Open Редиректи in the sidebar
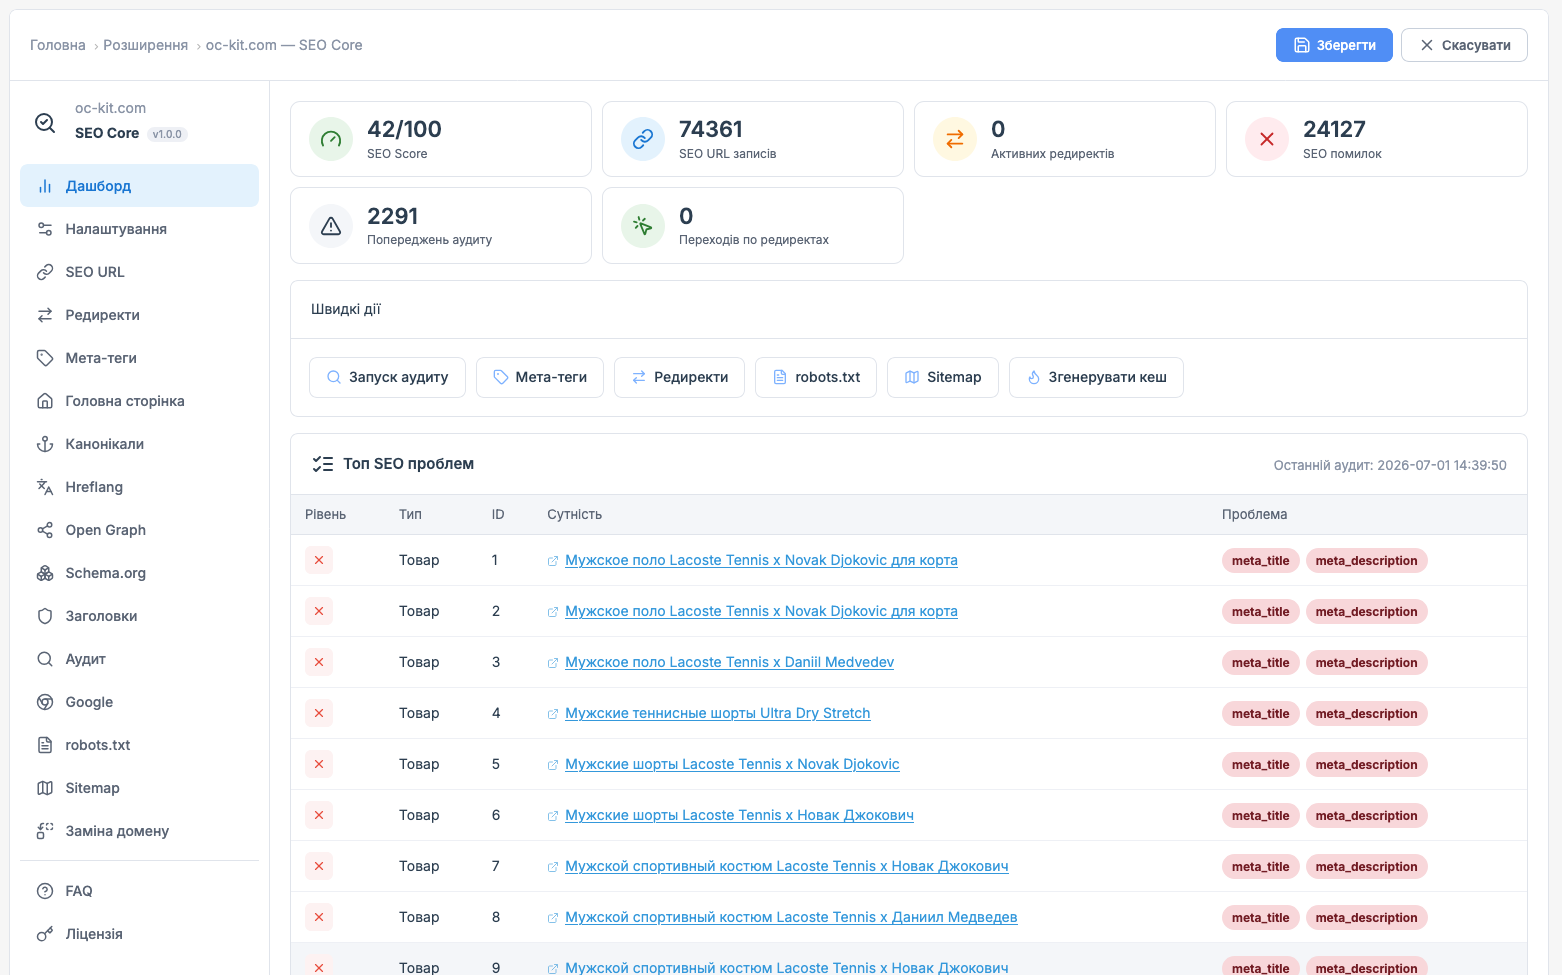 point(139,315)
